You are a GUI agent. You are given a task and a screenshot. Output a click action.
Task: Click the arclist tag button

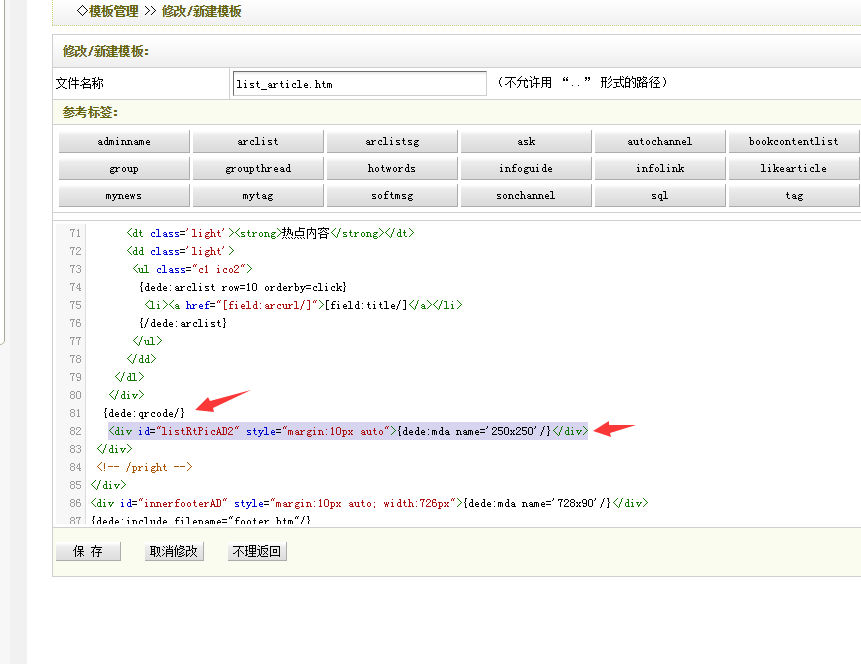coord(258,141)
